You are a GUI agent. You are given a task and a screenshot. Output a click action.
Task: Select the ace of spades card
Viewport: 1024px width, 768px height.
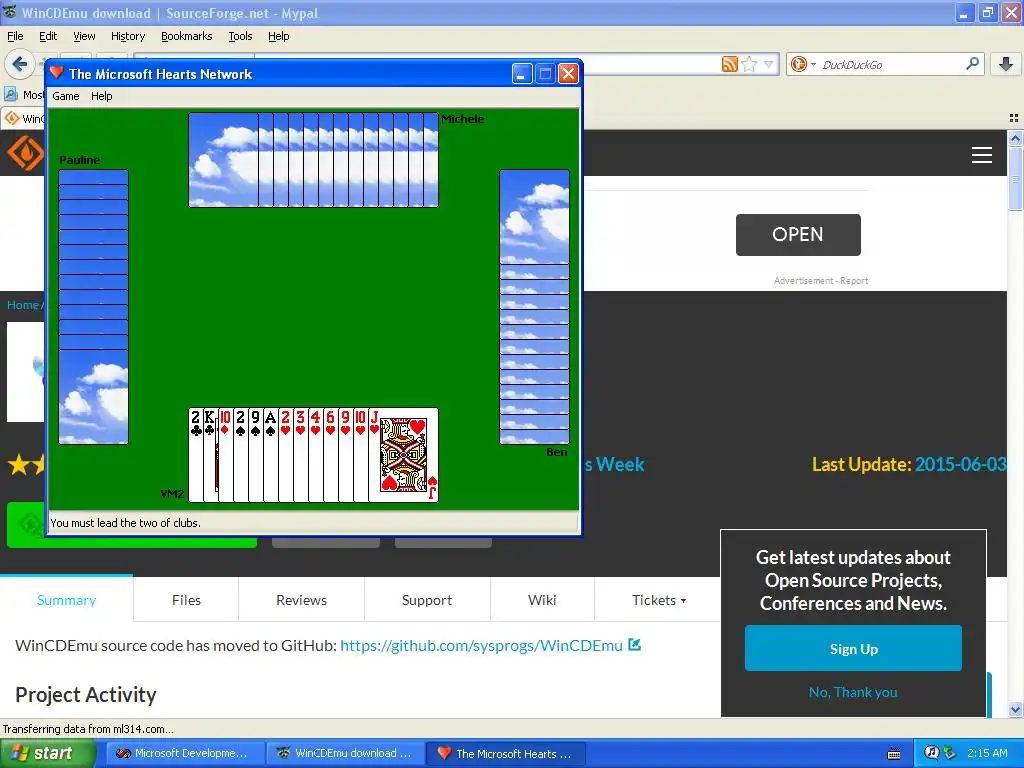tap(270, 455)
